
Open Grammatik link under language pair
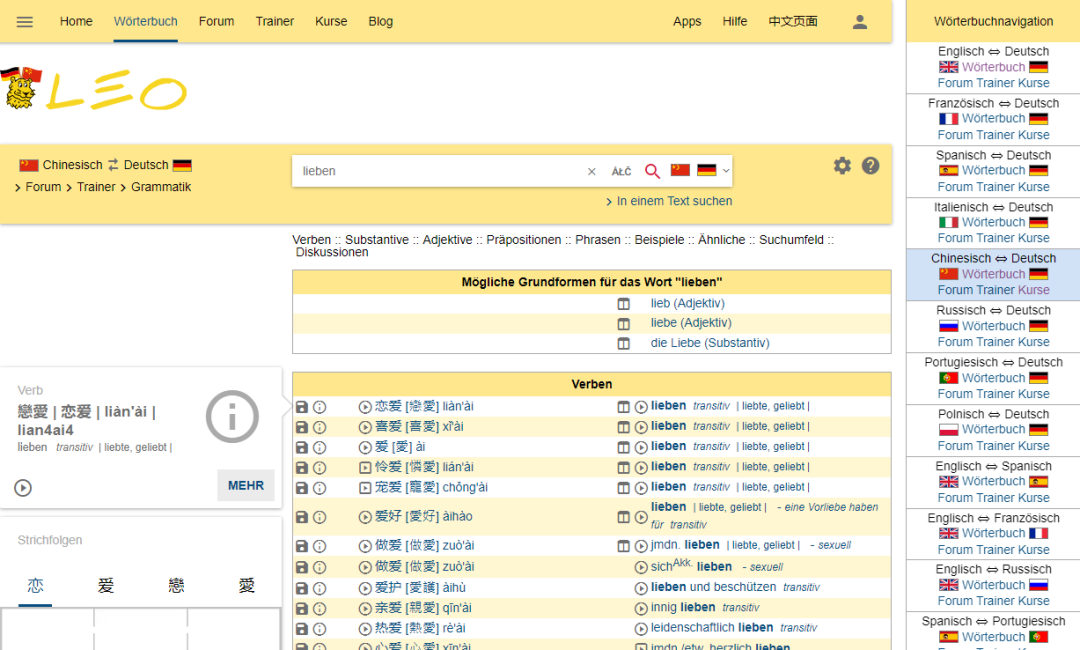pyautogui.click(x=161, y=187)
